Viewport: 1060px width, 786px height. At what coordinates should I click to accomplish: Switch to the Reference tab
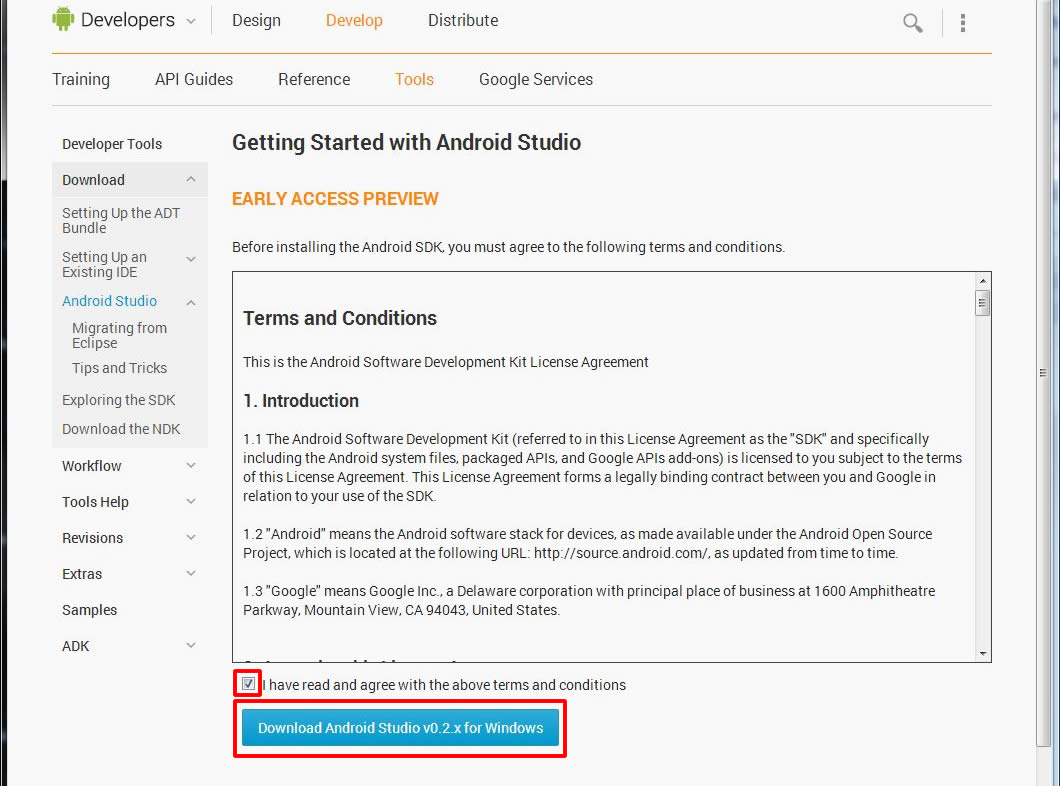(314, 79)
